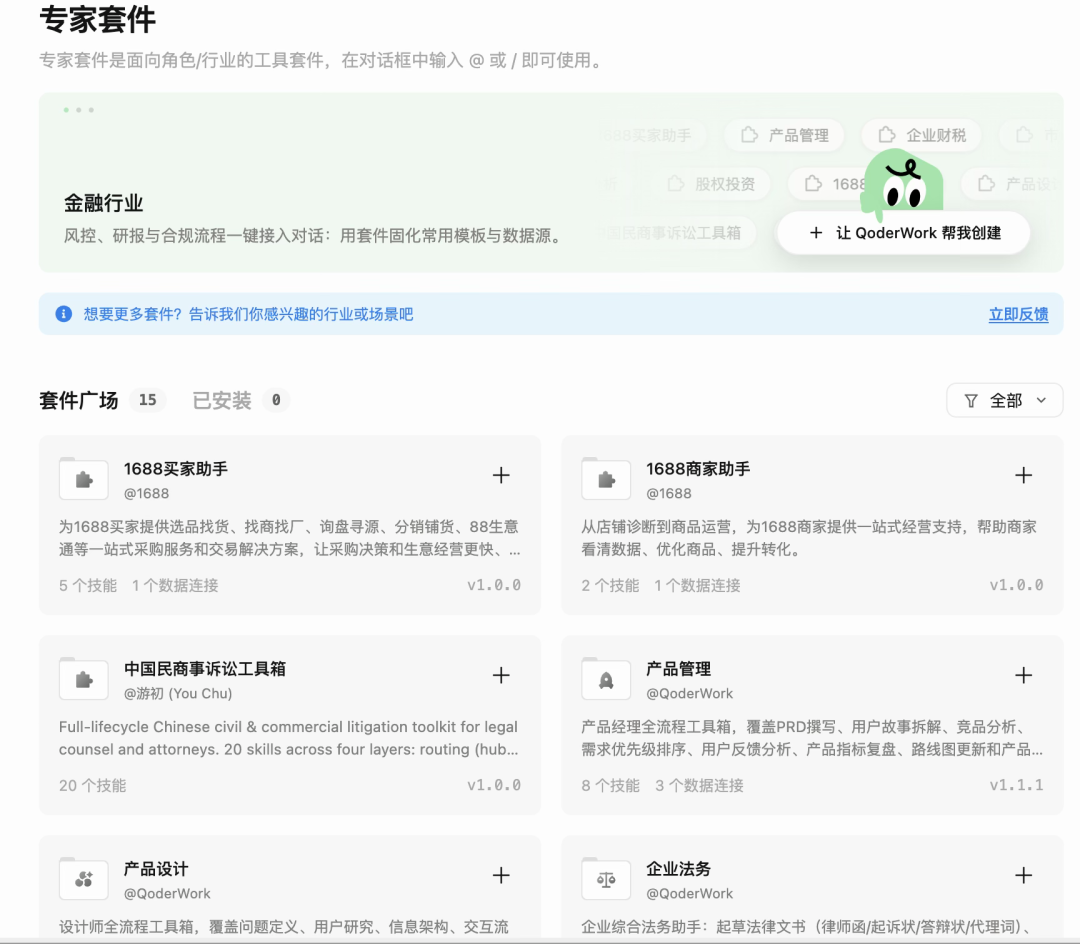Click the 1688商家助手 puzzle folder icon
The height and width of the screenshot is (944, 1080).
(606, 479)
